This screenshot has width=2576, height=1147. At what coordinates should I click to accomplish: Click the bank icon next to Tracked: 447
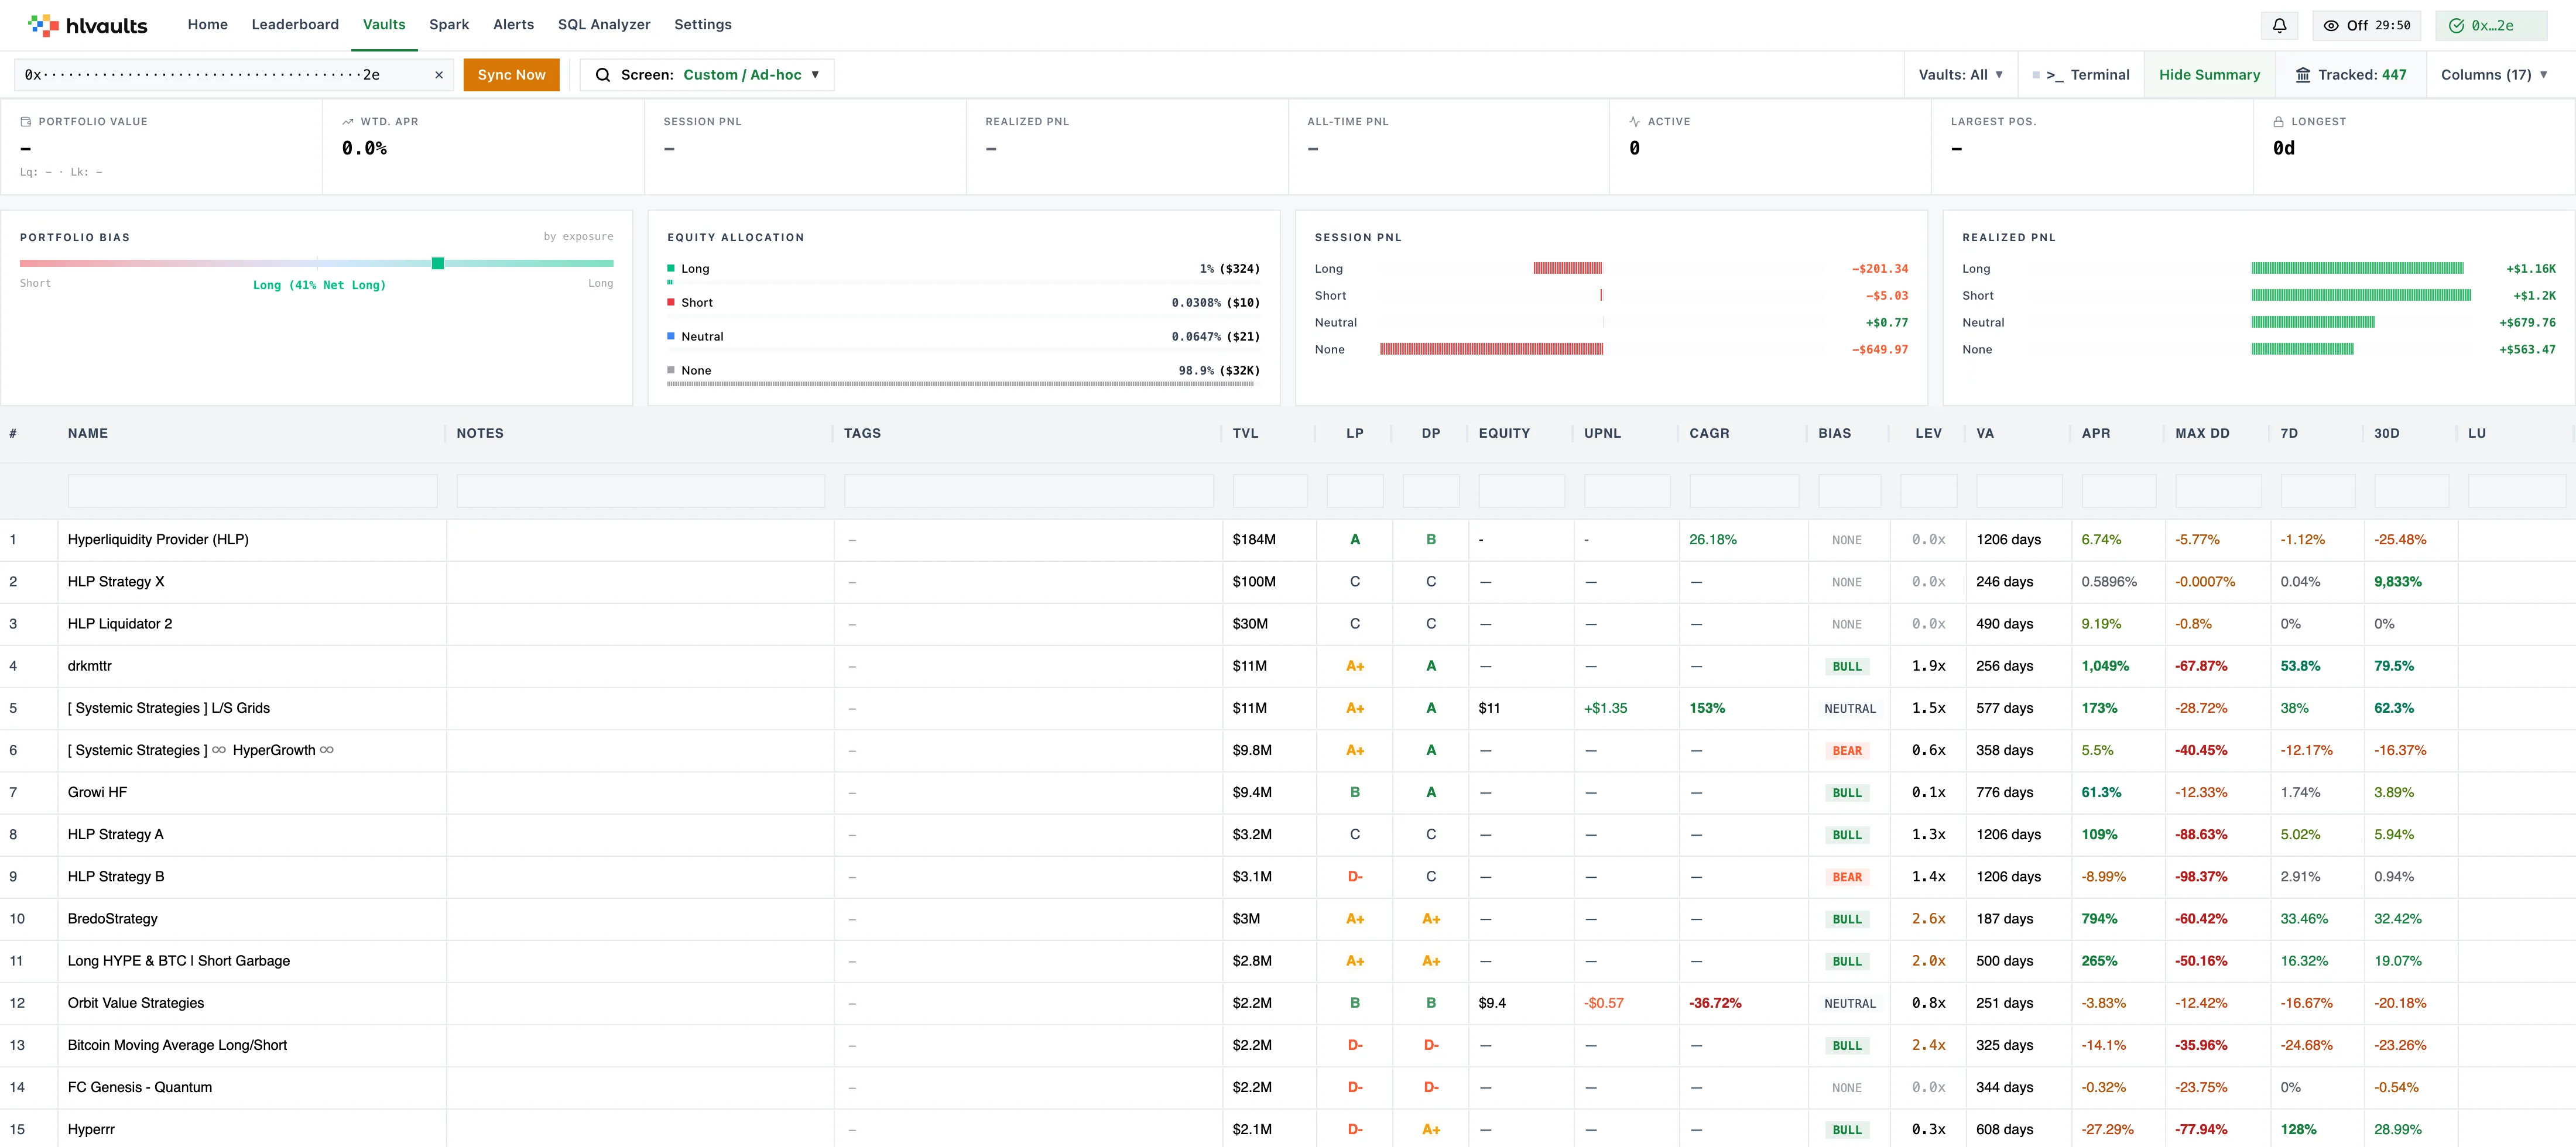pyautogui.click(x=2303, y=75)
